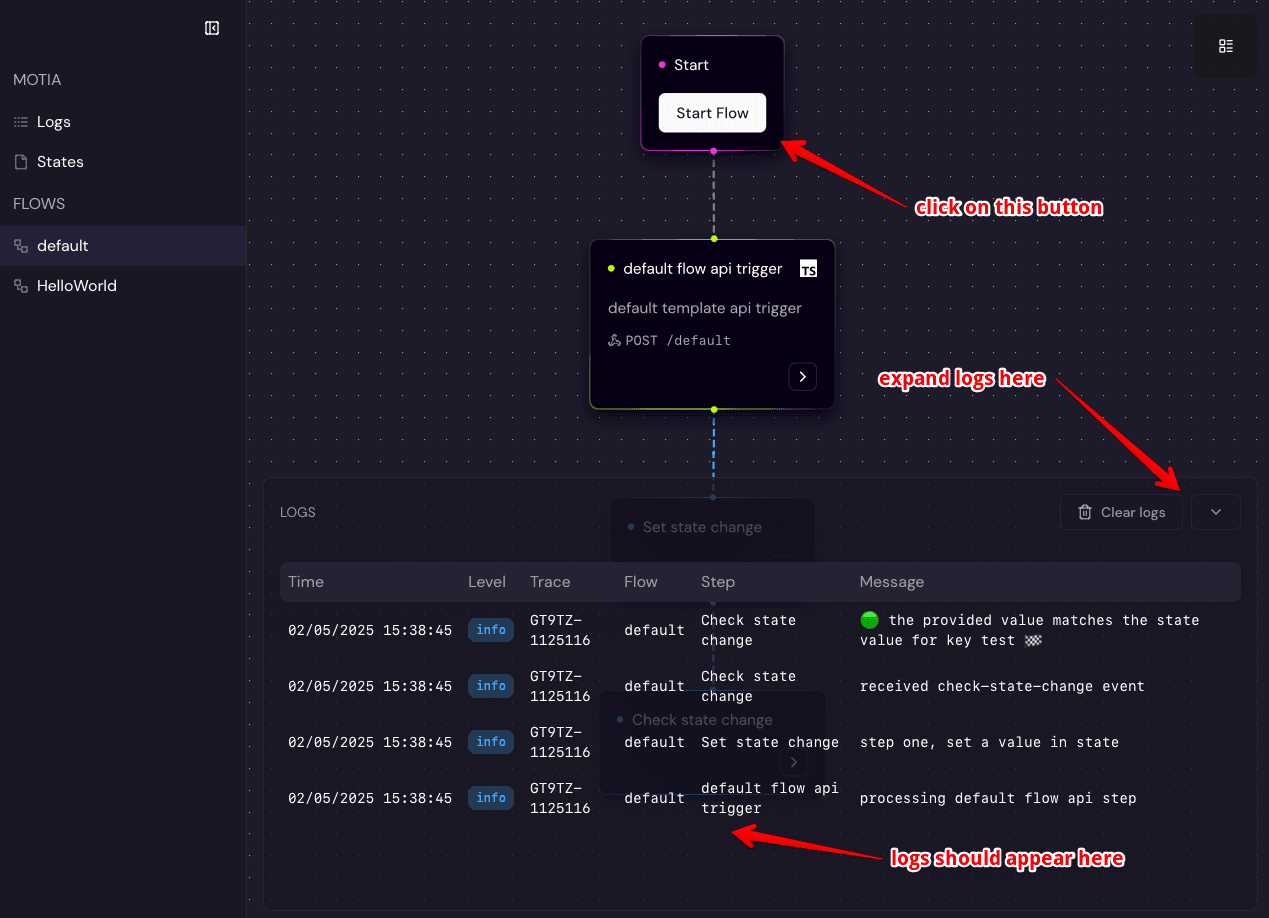Expand the Check state change node arrow

tap(794, 763)
